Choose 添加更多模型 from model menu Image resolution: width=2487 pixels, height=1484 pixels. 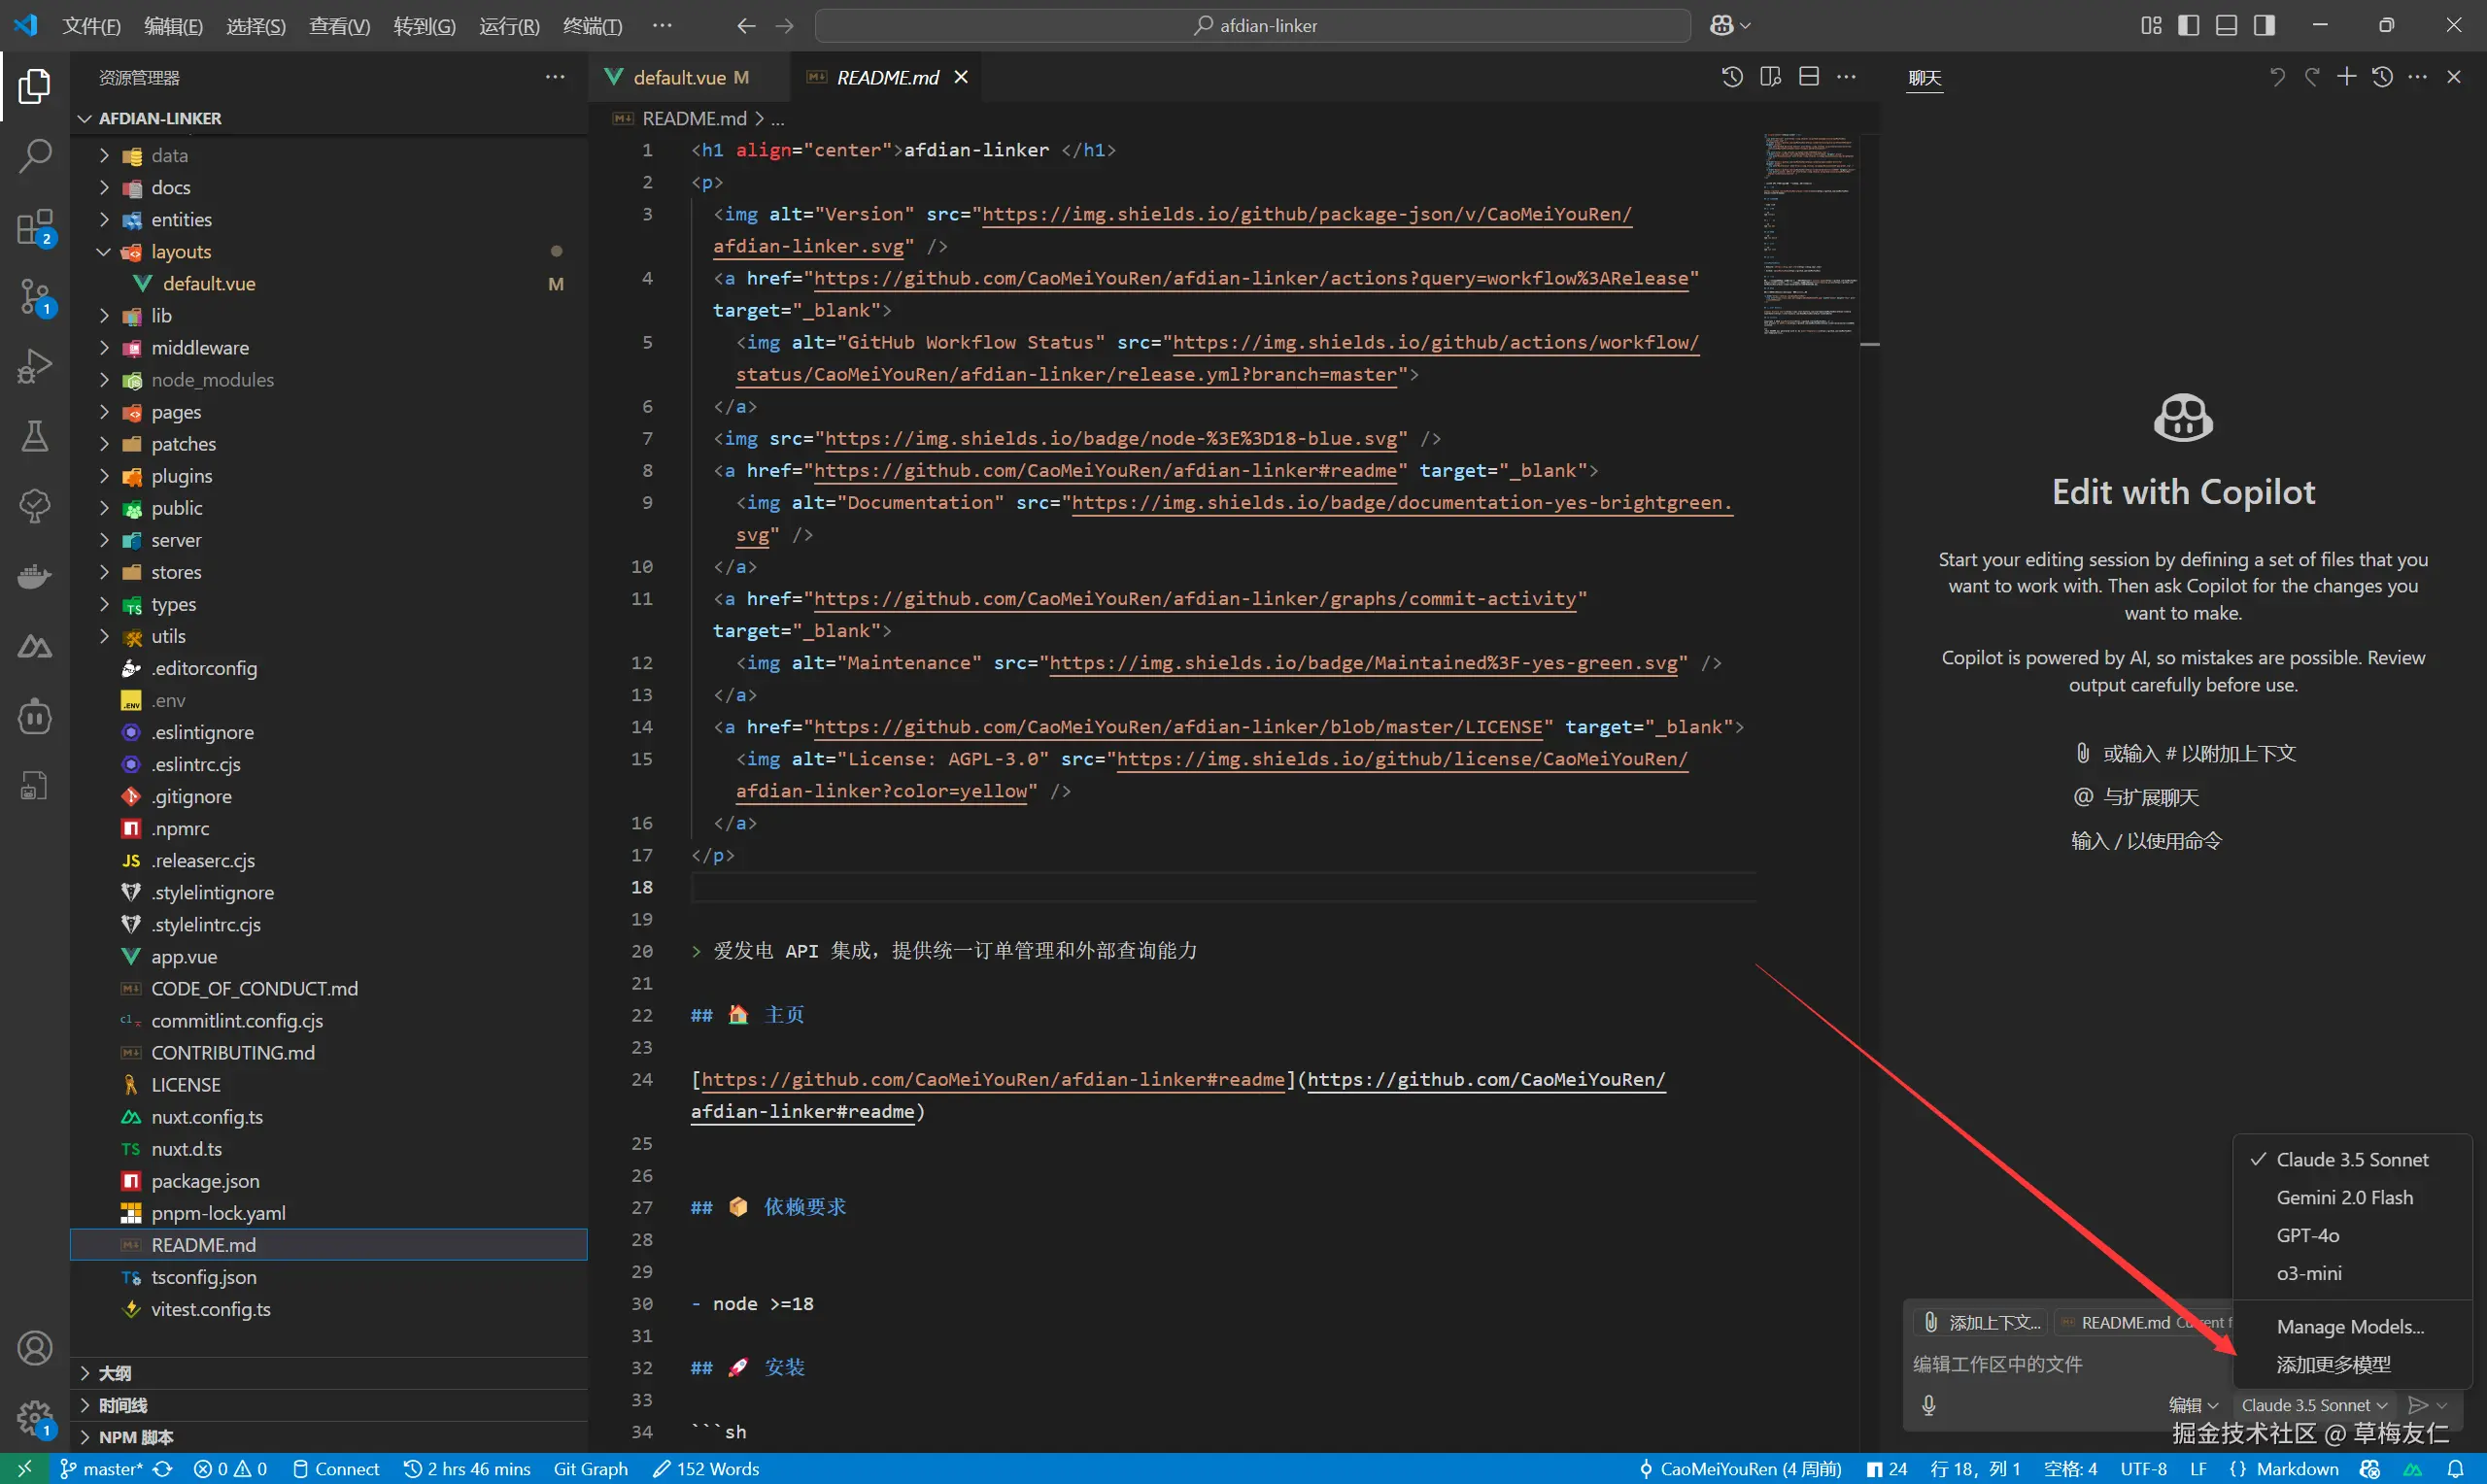[2352, 1365]
